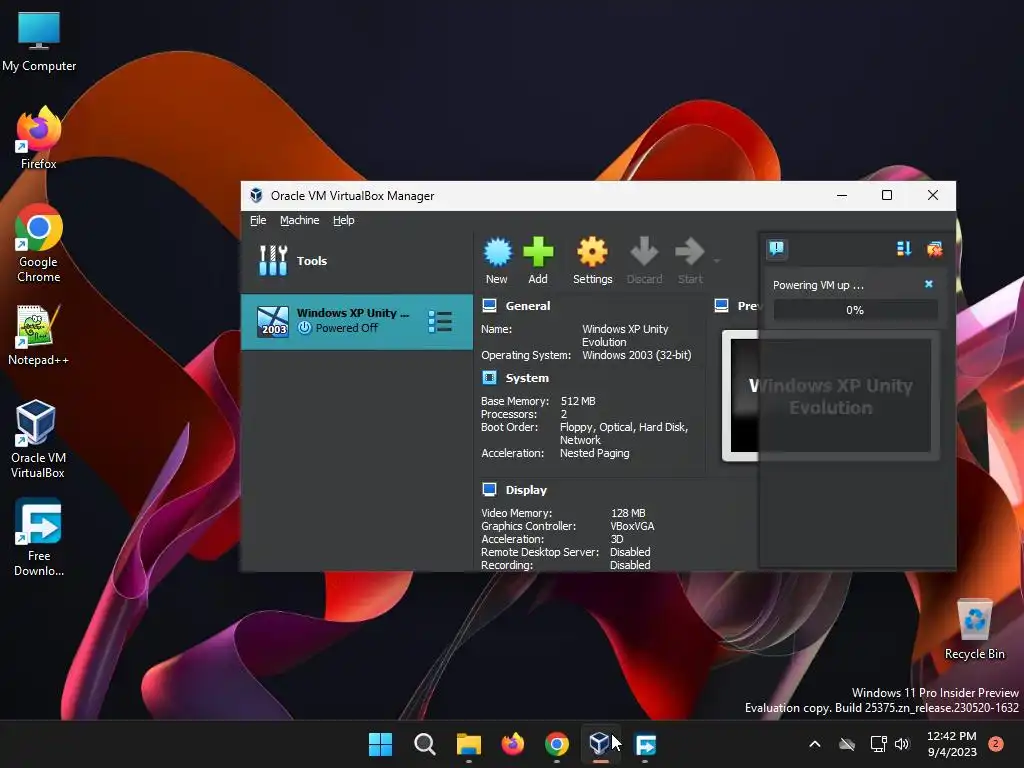Click the New virtual machine toolbar icon
1024x768 pixels.
pyautogui.click(x=497, y=252)
